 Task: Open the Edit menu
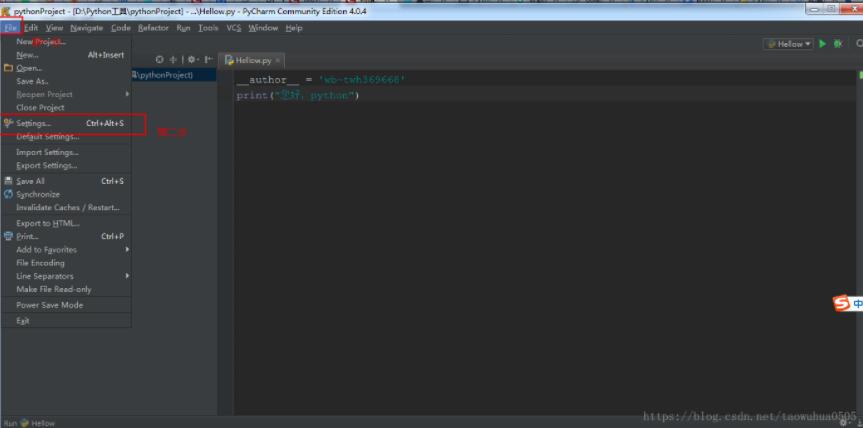(31, 28)
